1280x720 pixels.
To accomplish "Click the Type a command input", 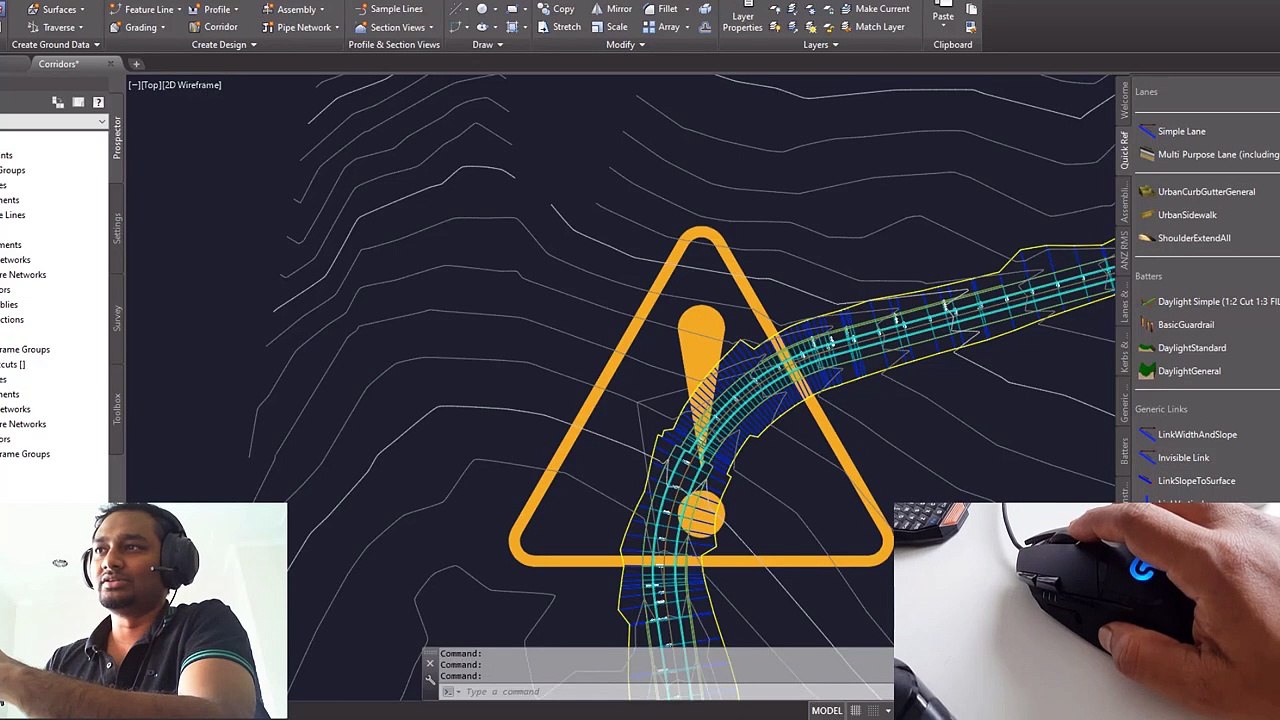I will coord(502,692).
